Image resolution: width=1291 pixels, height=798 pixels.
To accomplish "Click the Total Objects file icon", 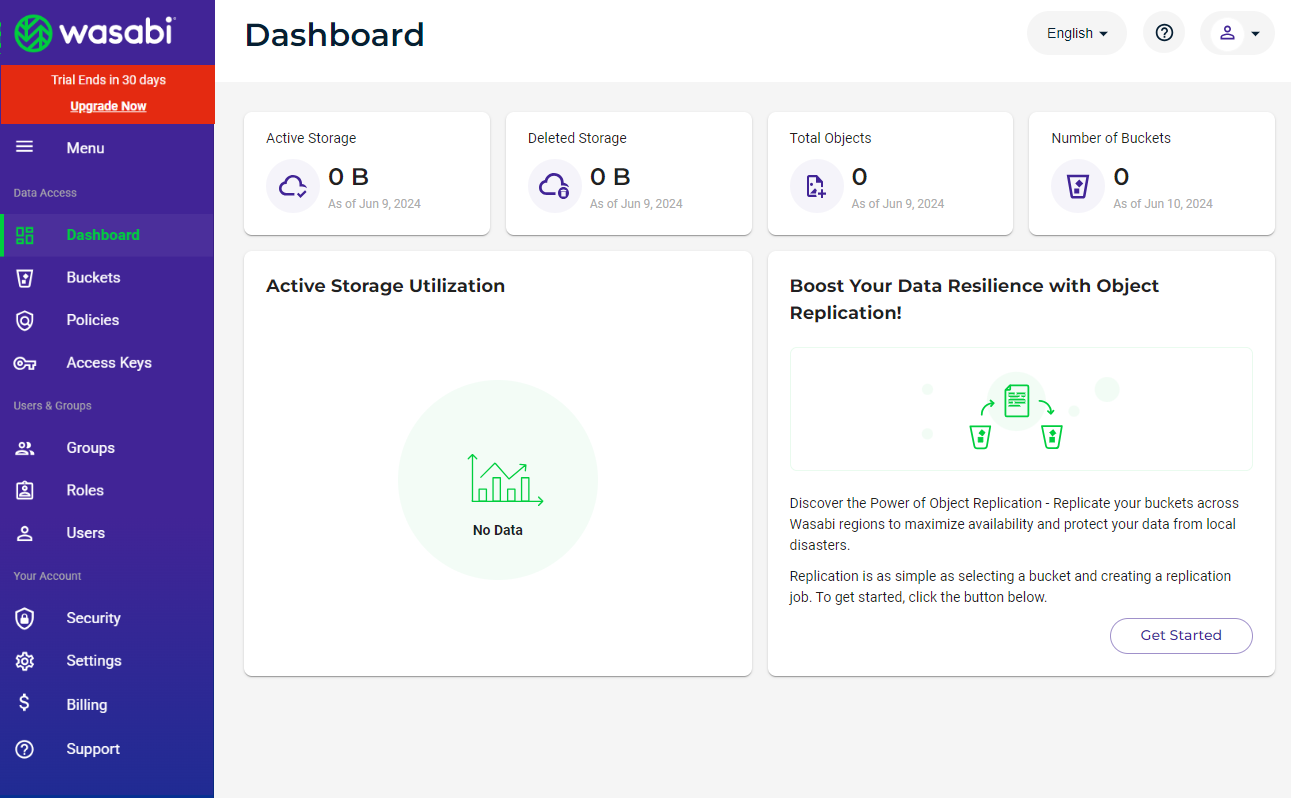I will [x=817, y=186].
